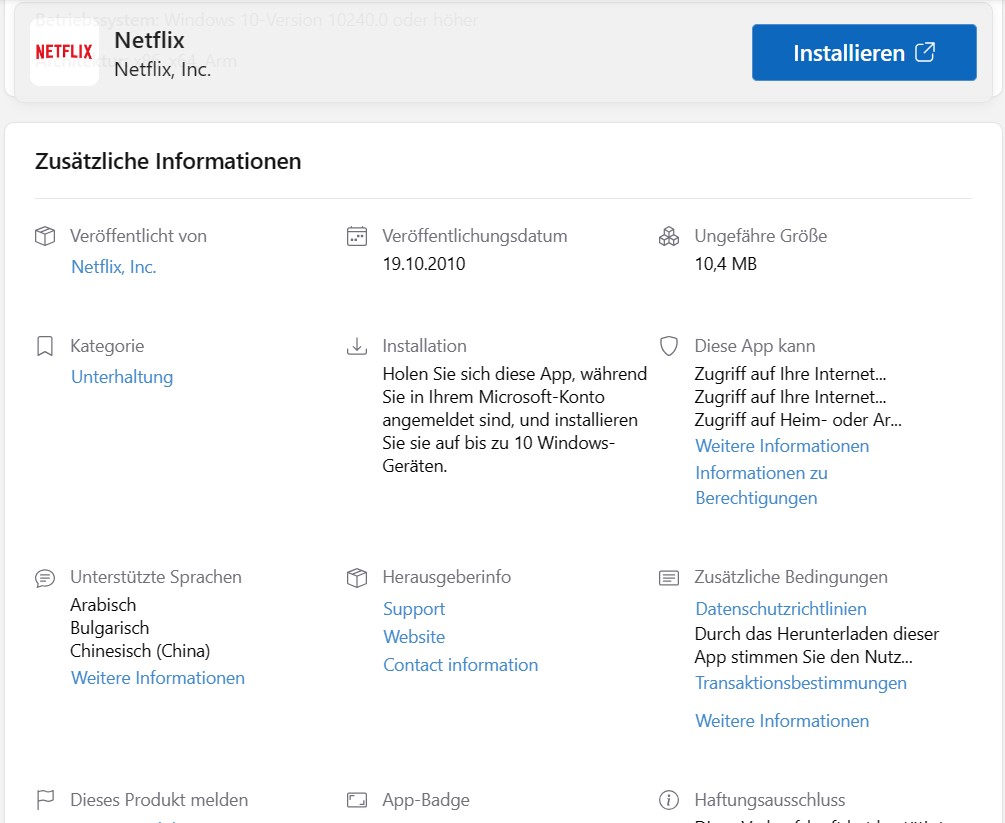The image size is (1005, 823).
Task: Click the Netflix title in the header
Action: pyautogui.click(x=149, y=40)
